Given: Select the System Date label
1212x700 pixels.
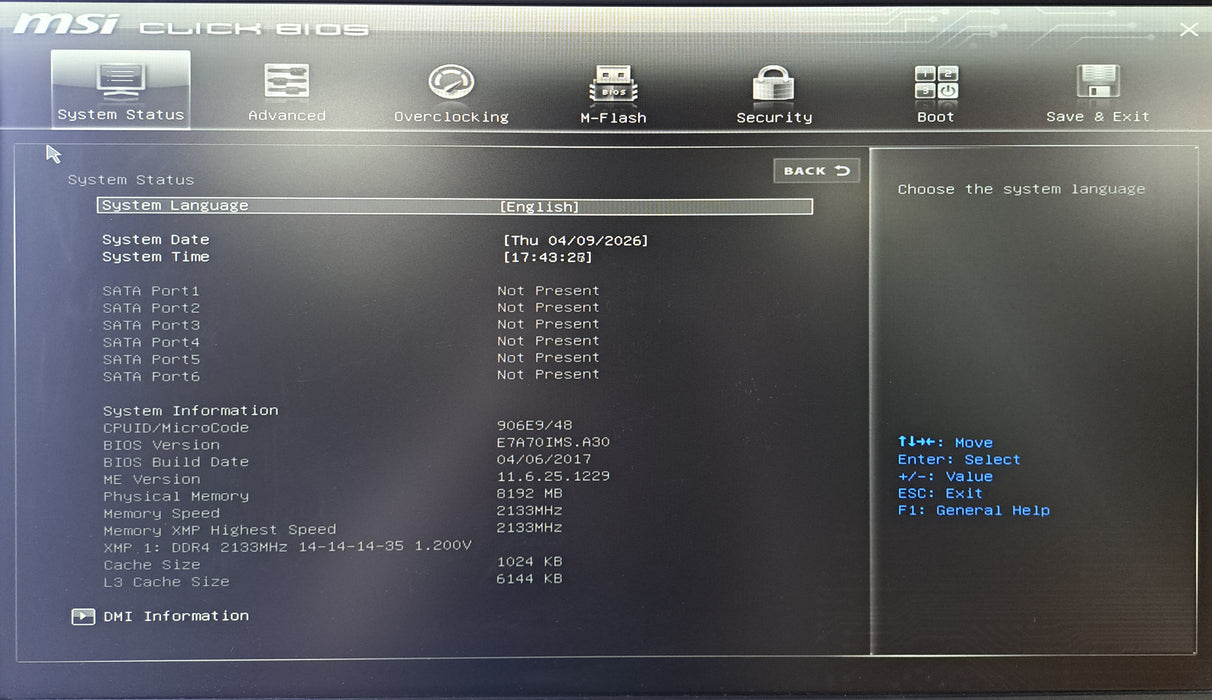Looking at the screenshot, I should pyautogui.click(x=156, y=240).
